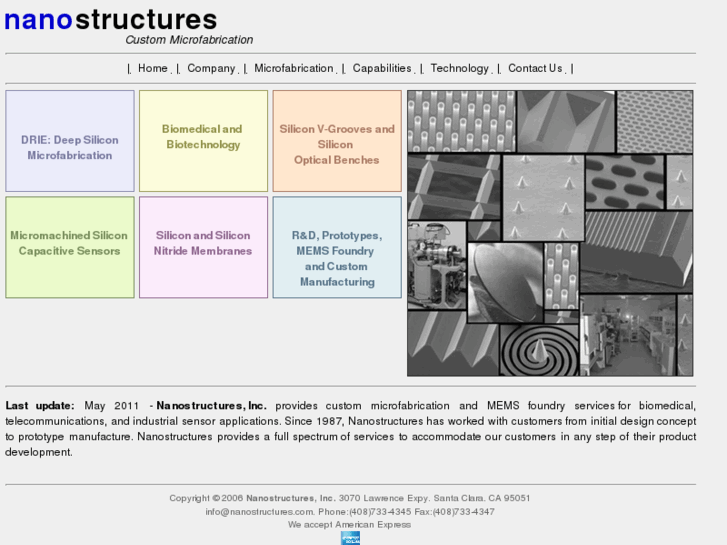Open Micromachined Silicon Capacitive Sensors tile
This screenshot has width=727, height=545.
(x=70, y=247)
